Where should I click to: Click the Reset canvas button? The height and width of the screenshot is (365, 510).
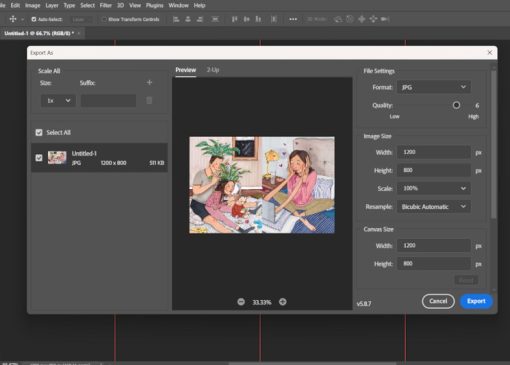click(x=466, y=280)
